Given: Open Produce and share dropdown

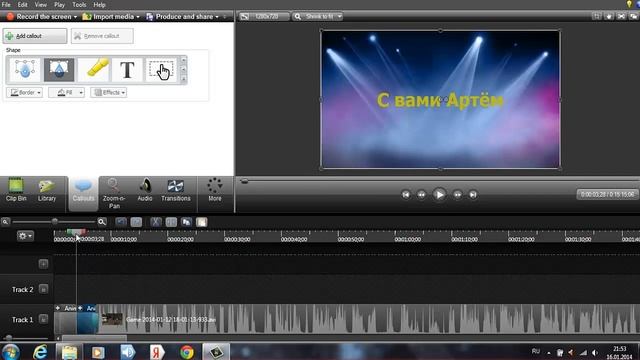Looking at the screenshot, I should [182, 17].
